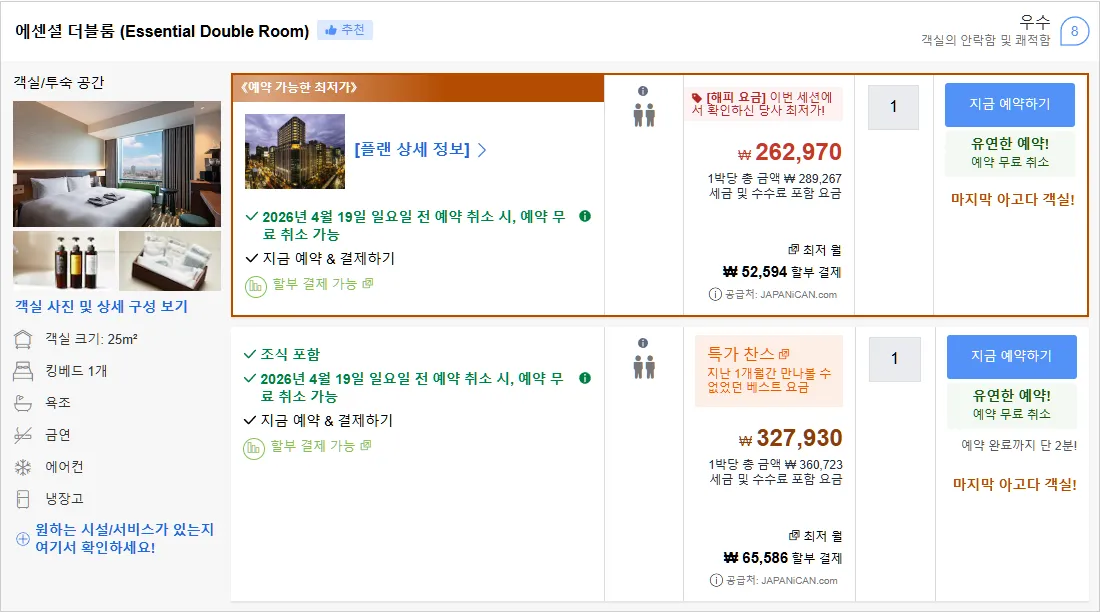Click occupancy info icon for ₩327,930 offer

coord(643,343)
